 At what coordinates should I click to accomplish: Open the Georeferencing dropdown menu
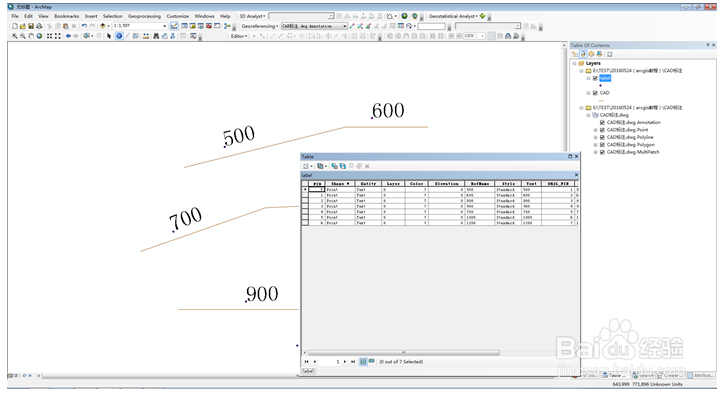coord(260,26)
